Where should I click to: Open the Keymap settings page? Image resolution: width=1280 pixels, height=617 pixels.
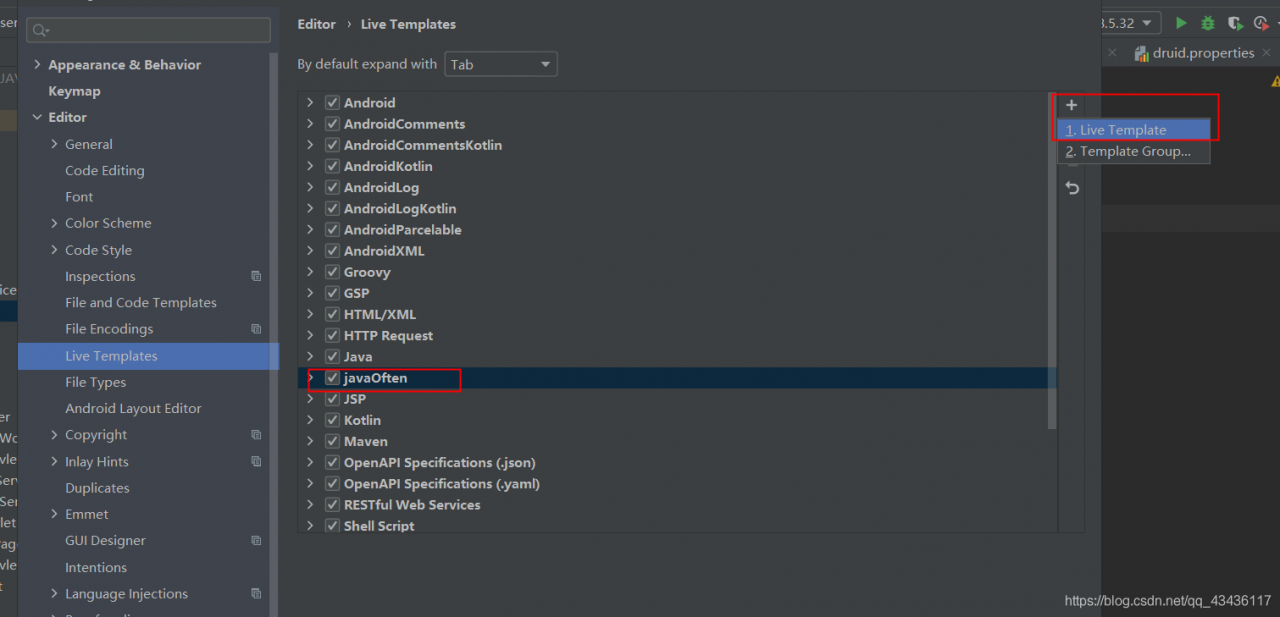(x=74, y=91)
